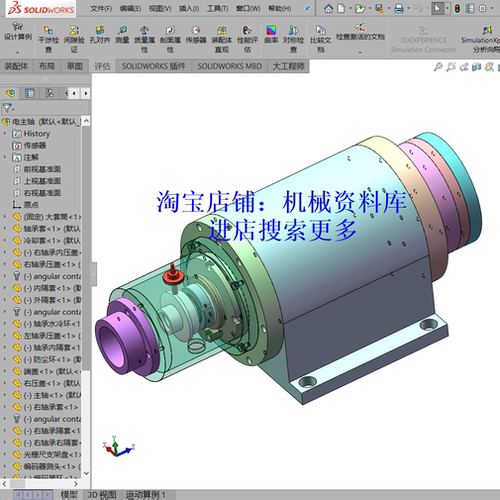Switch to the 布局 ribbon tab
The width and height of the screenshot is (500, 500).
pyautogui.click(x=47, y=66)
